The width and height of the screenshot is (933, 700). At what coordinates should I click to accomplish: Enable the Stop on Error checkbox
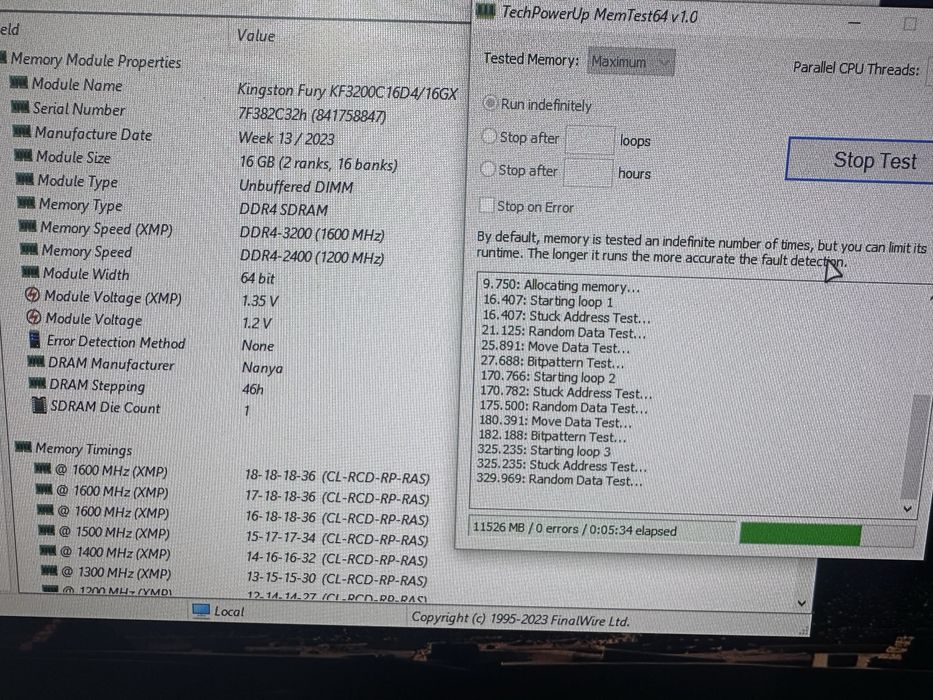click(486, 205)
